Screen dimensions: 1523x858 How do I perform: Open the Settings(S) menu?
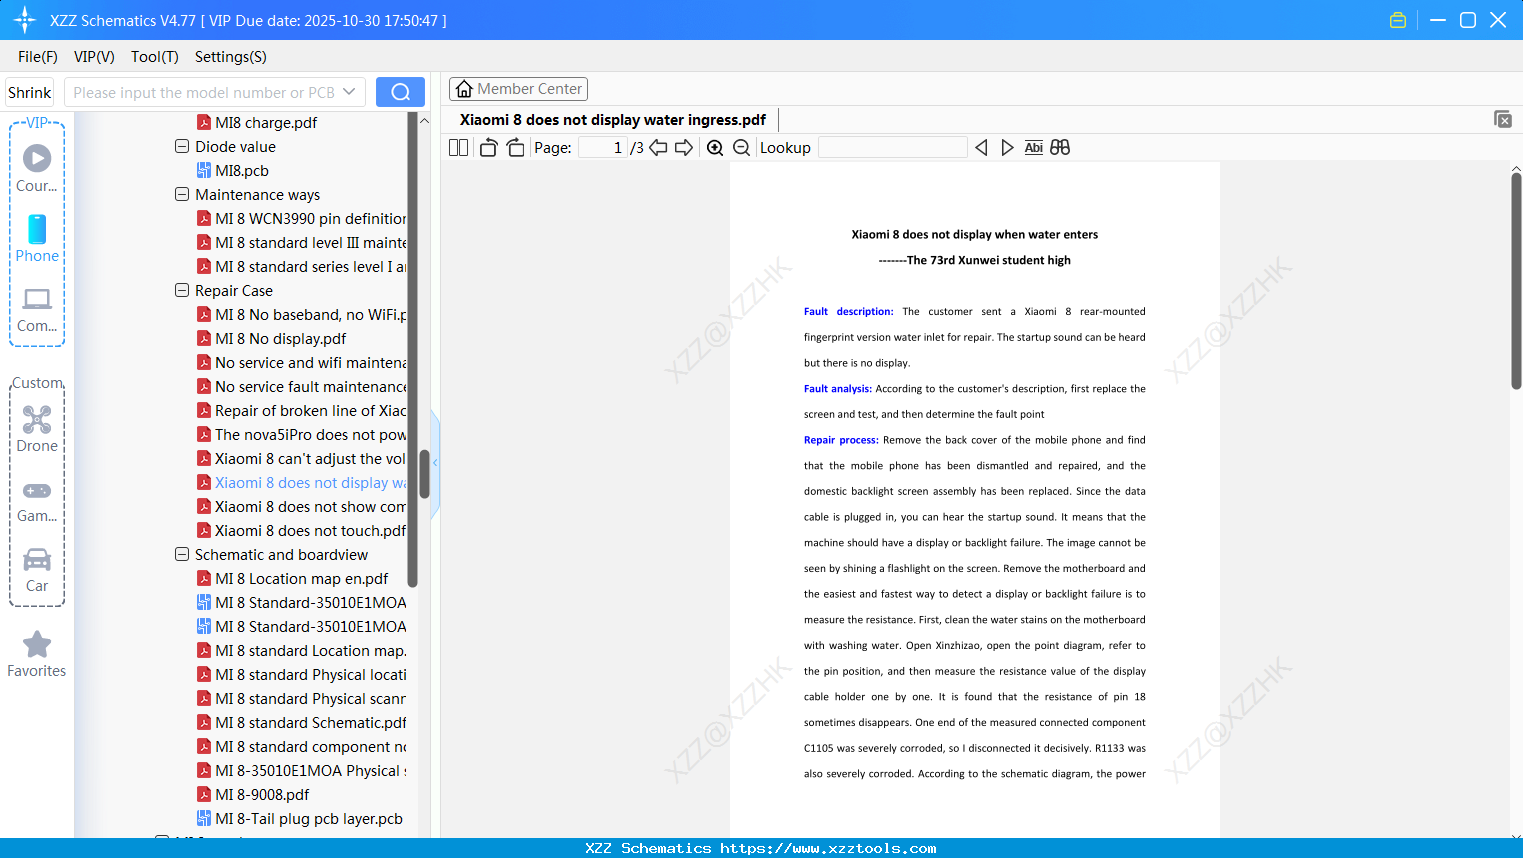(231, 57)
